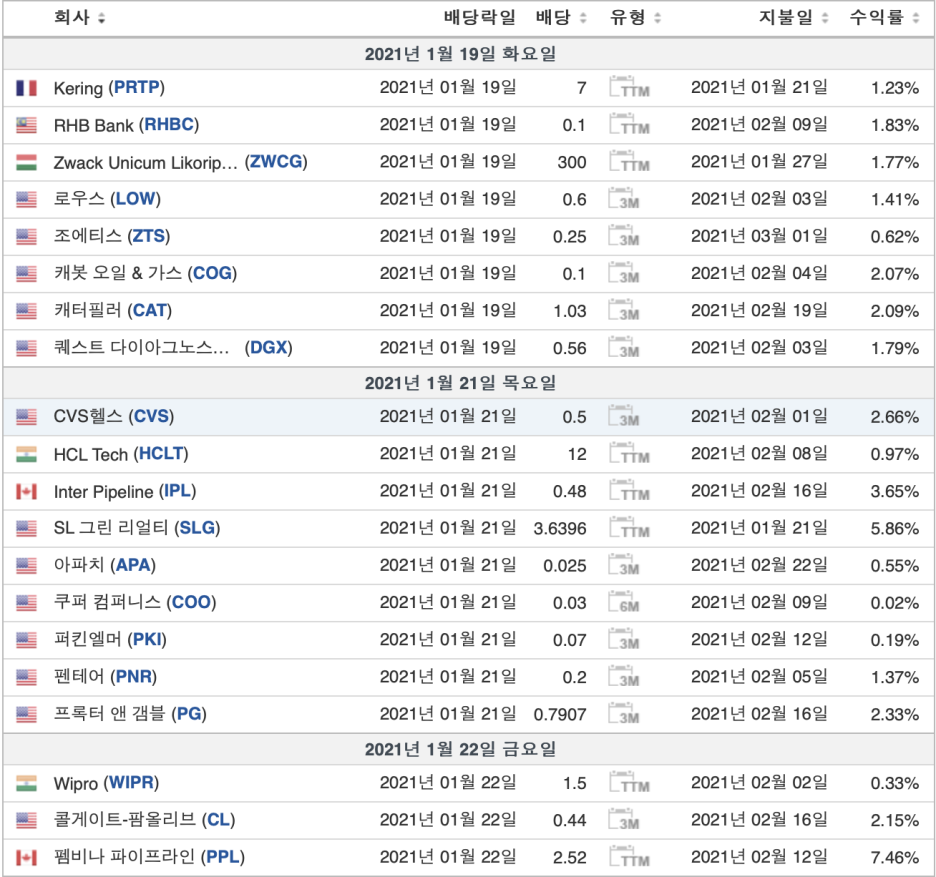Screen dimensions: 936x877
Task: Open the WIPR ticker link
Action: 131,783
